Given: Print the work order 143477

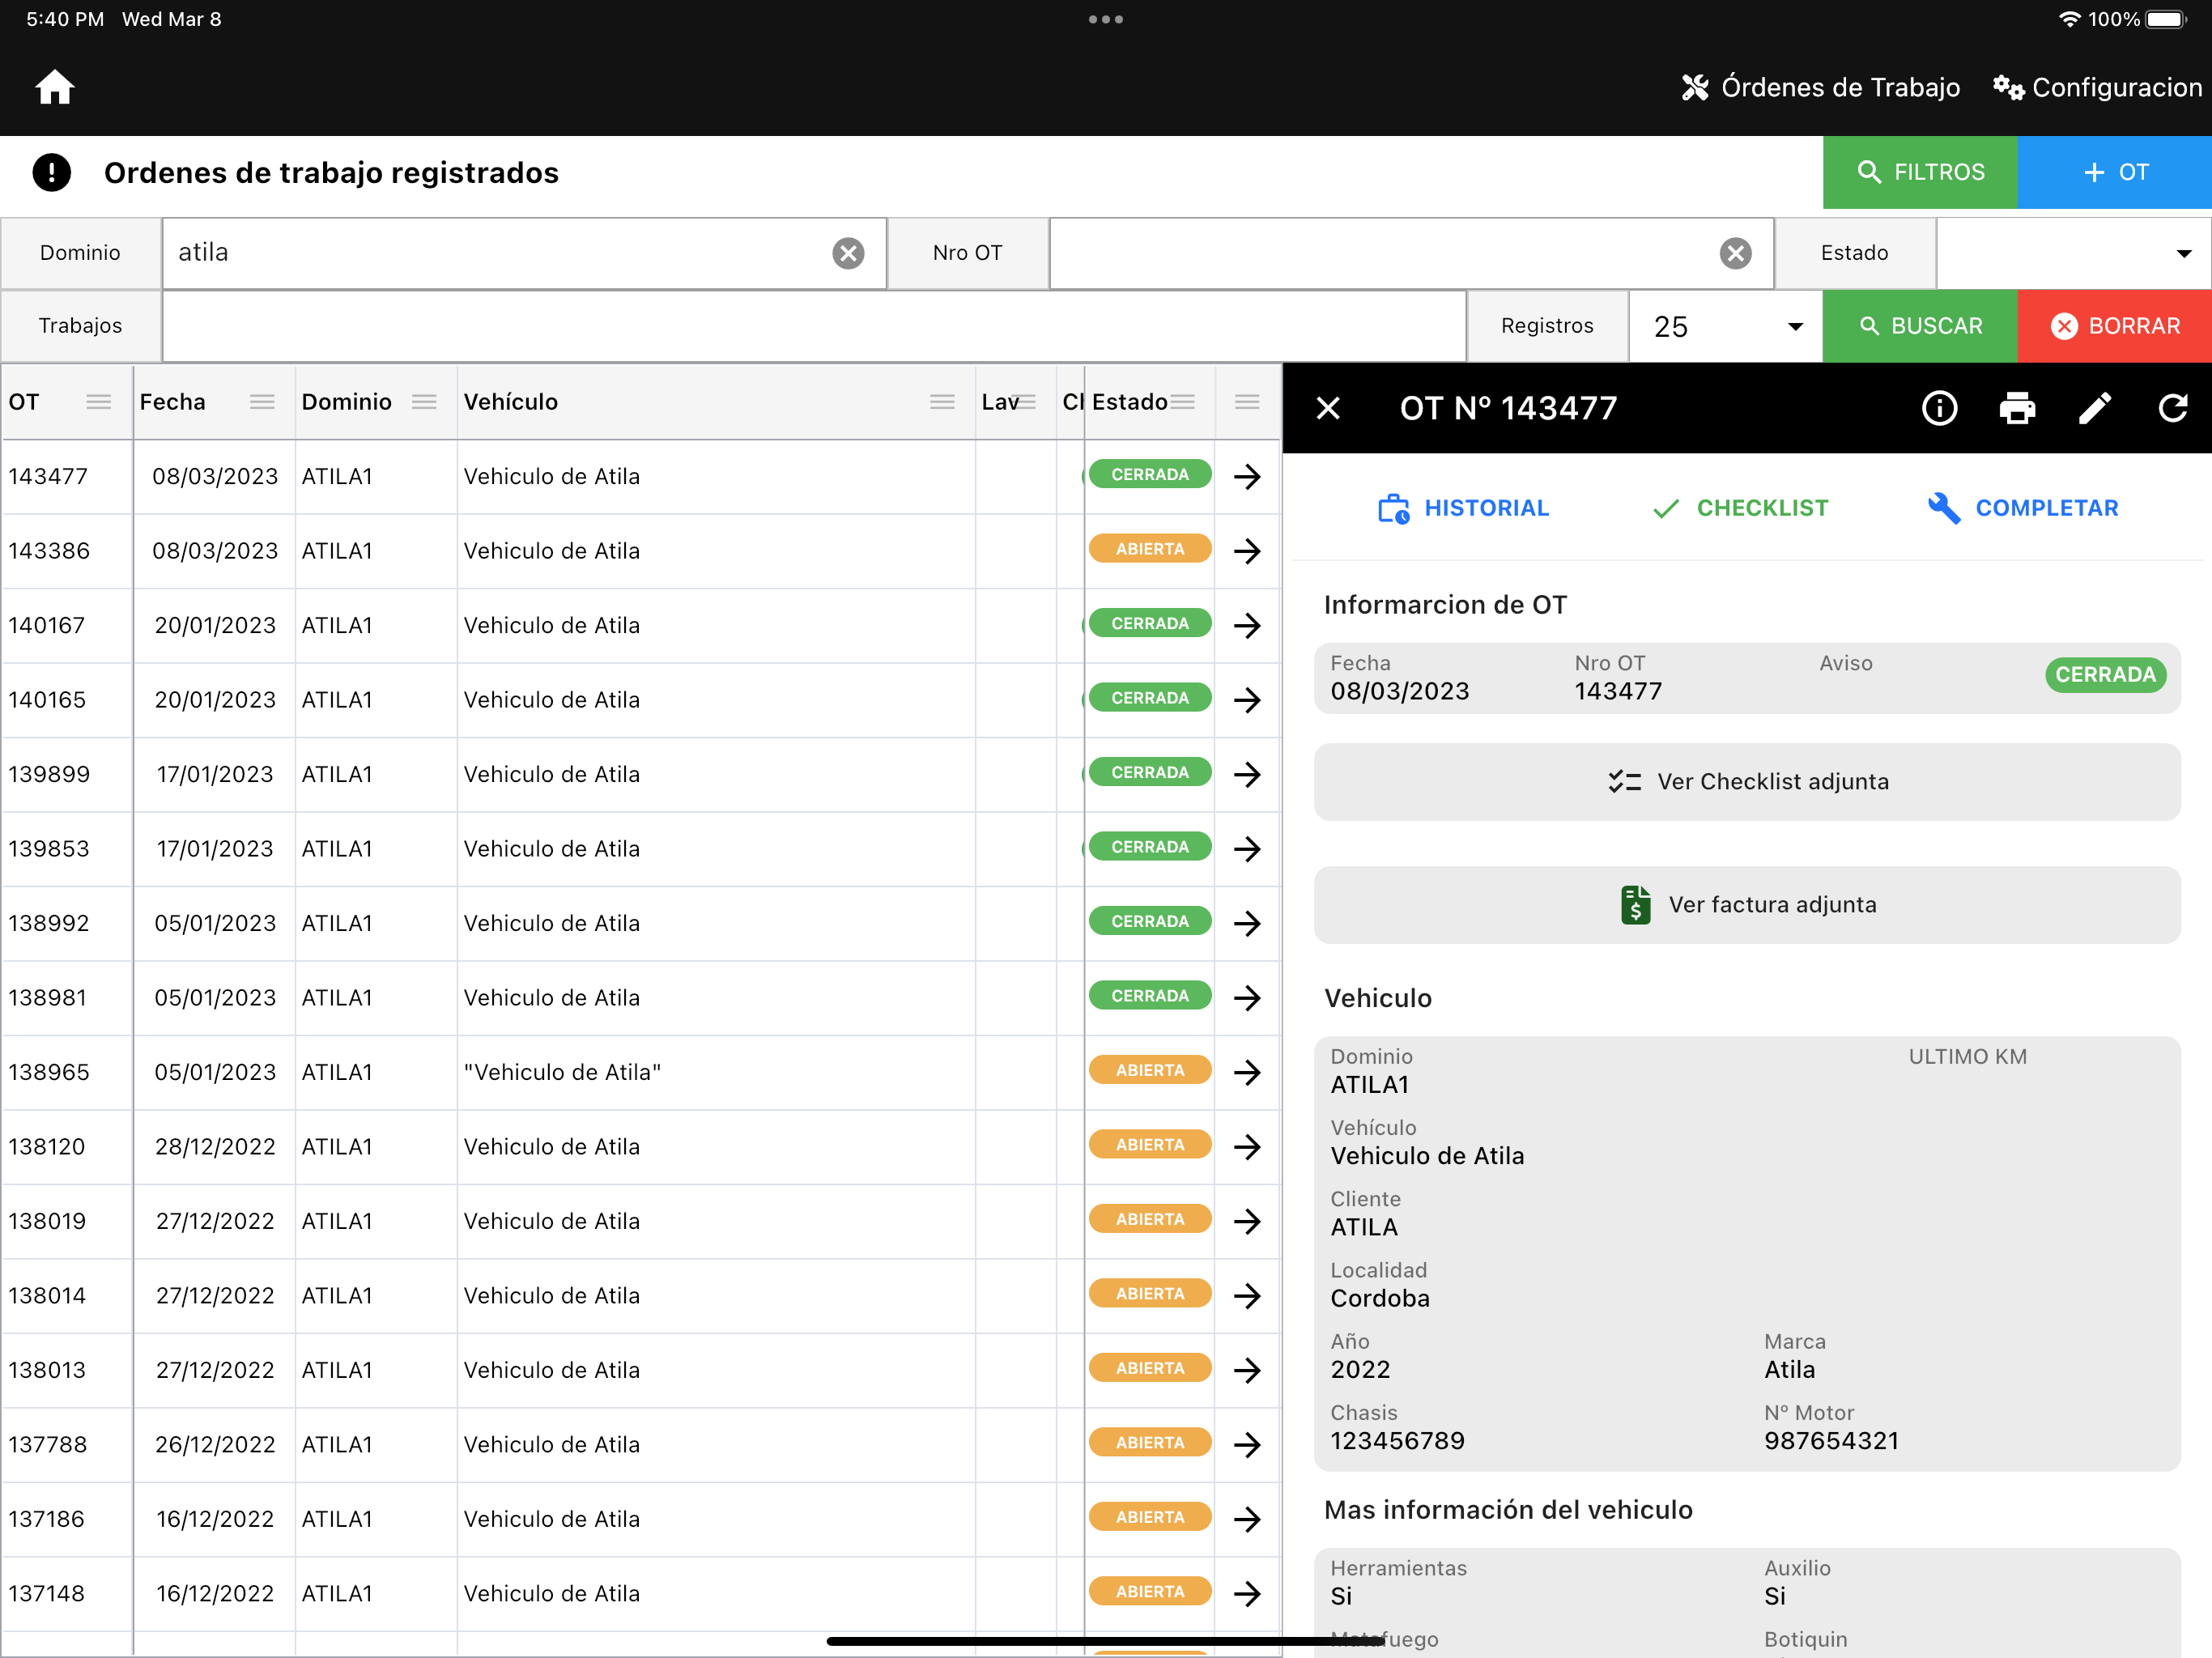Looking at the screenshot, I should click(x=2017, y=408).
